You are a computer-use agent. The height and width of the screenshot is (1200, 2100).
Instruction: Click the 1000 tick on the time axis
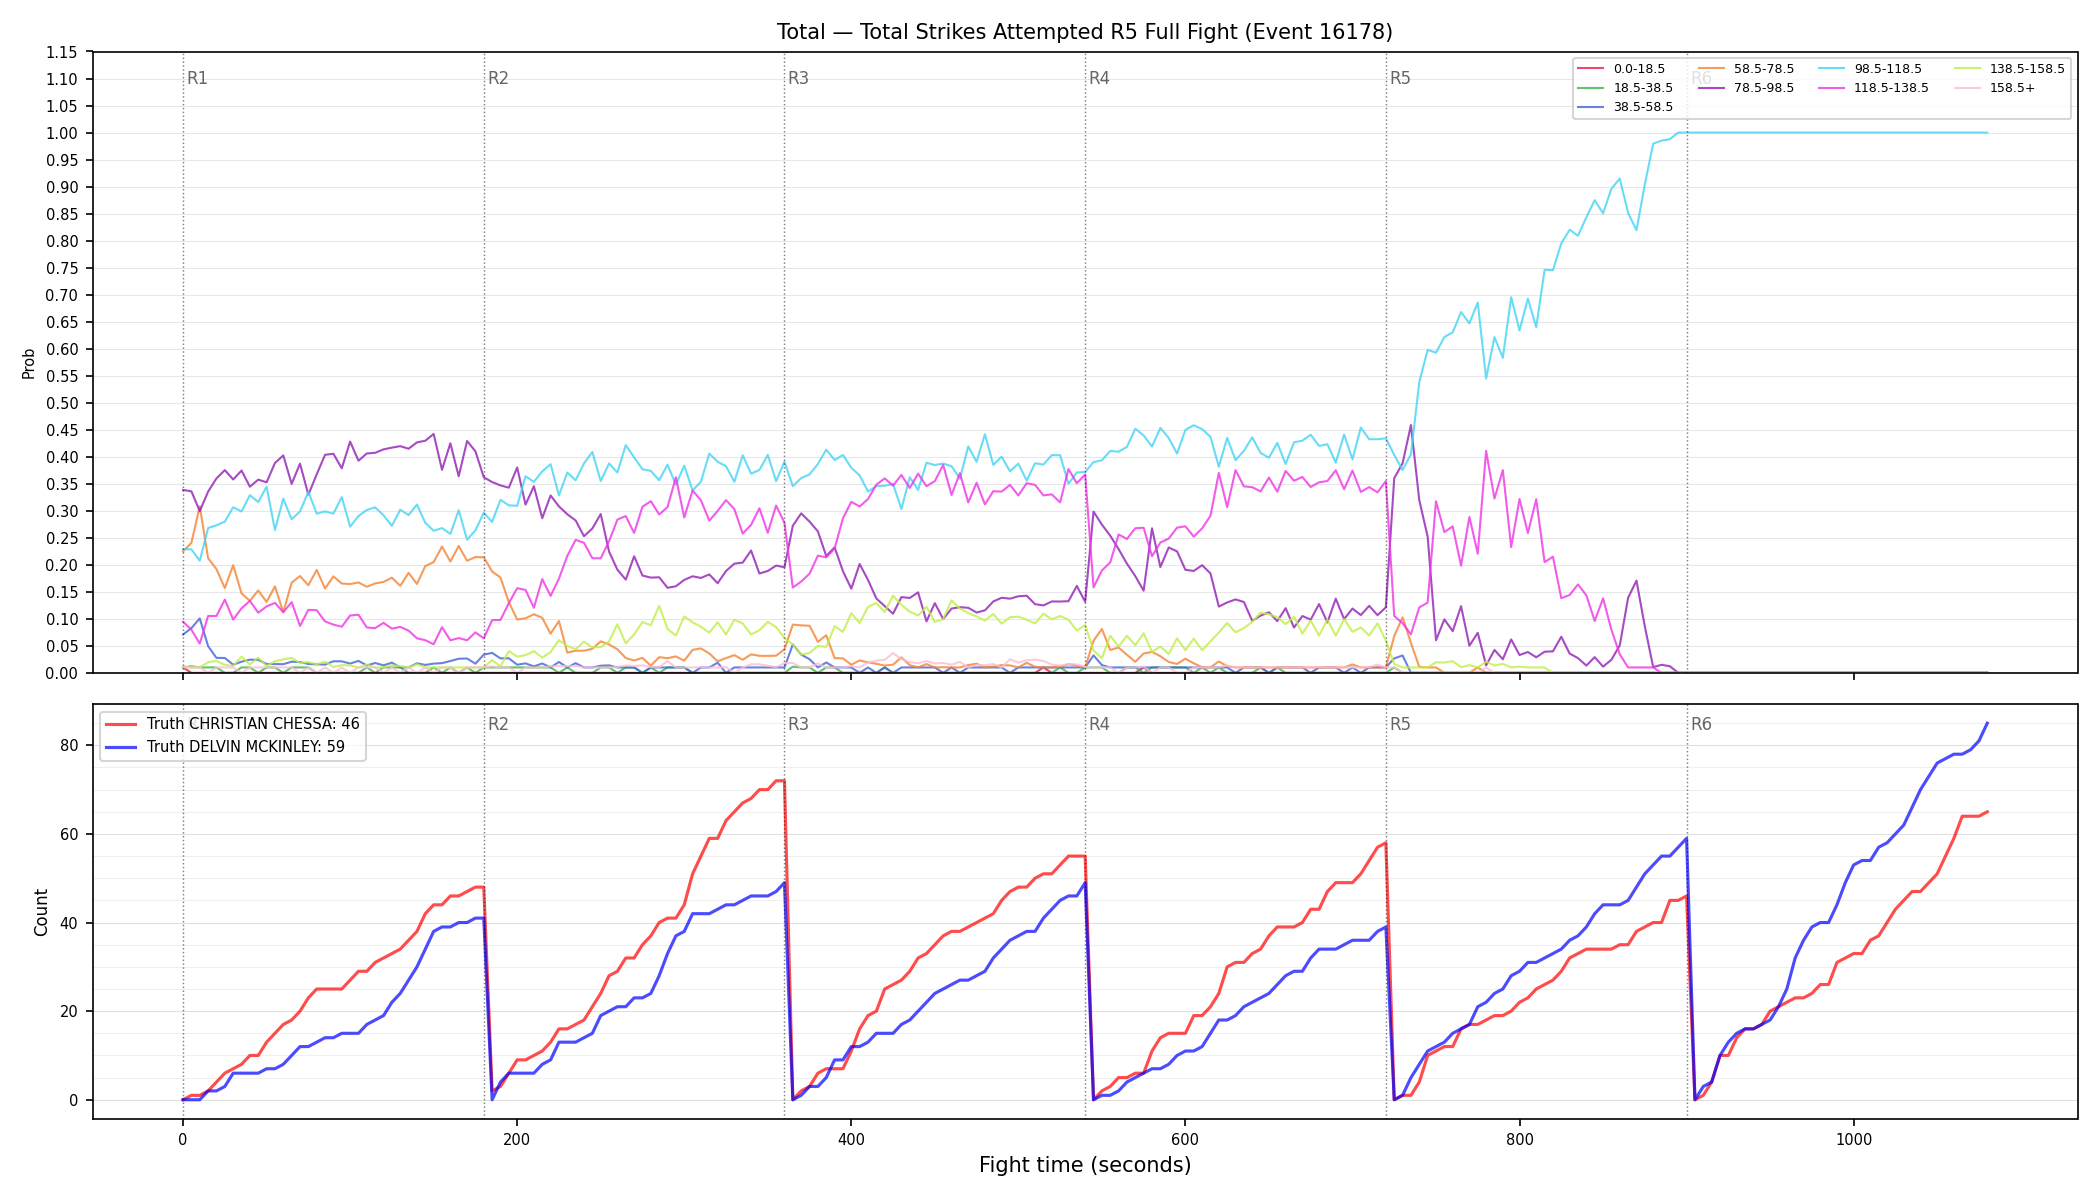tap(1853, 1139)
